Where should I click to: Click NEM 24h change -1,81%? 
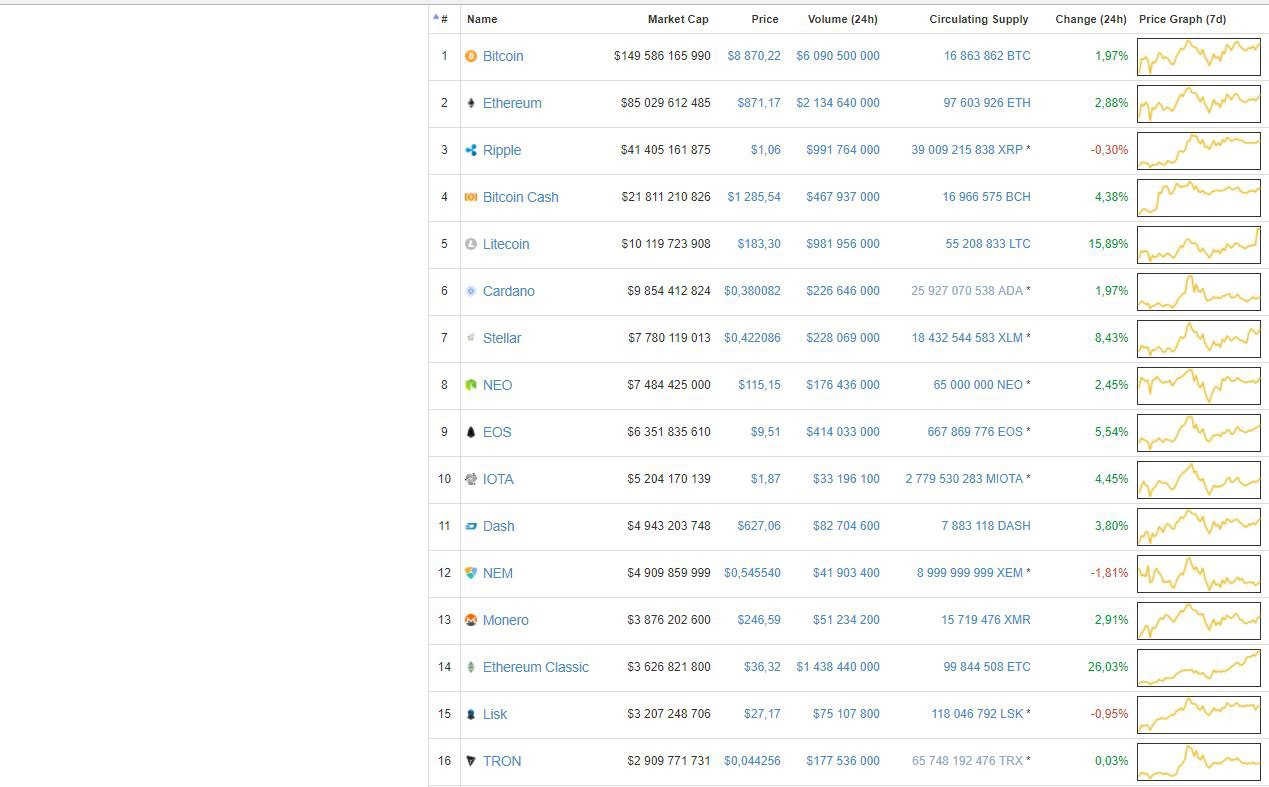(1109, 573)
